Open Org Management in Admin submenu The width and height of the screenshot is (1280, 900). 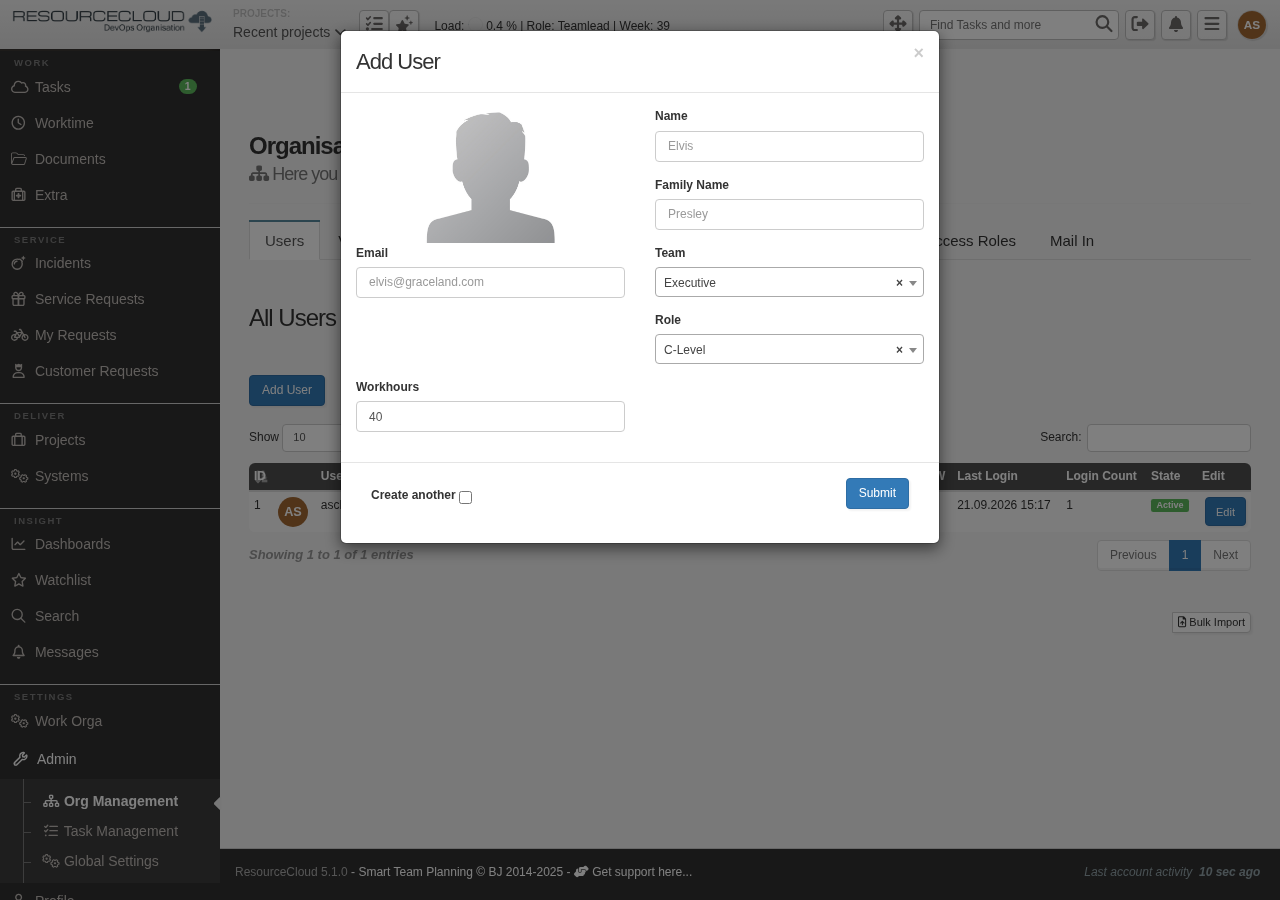click(110, 801)
